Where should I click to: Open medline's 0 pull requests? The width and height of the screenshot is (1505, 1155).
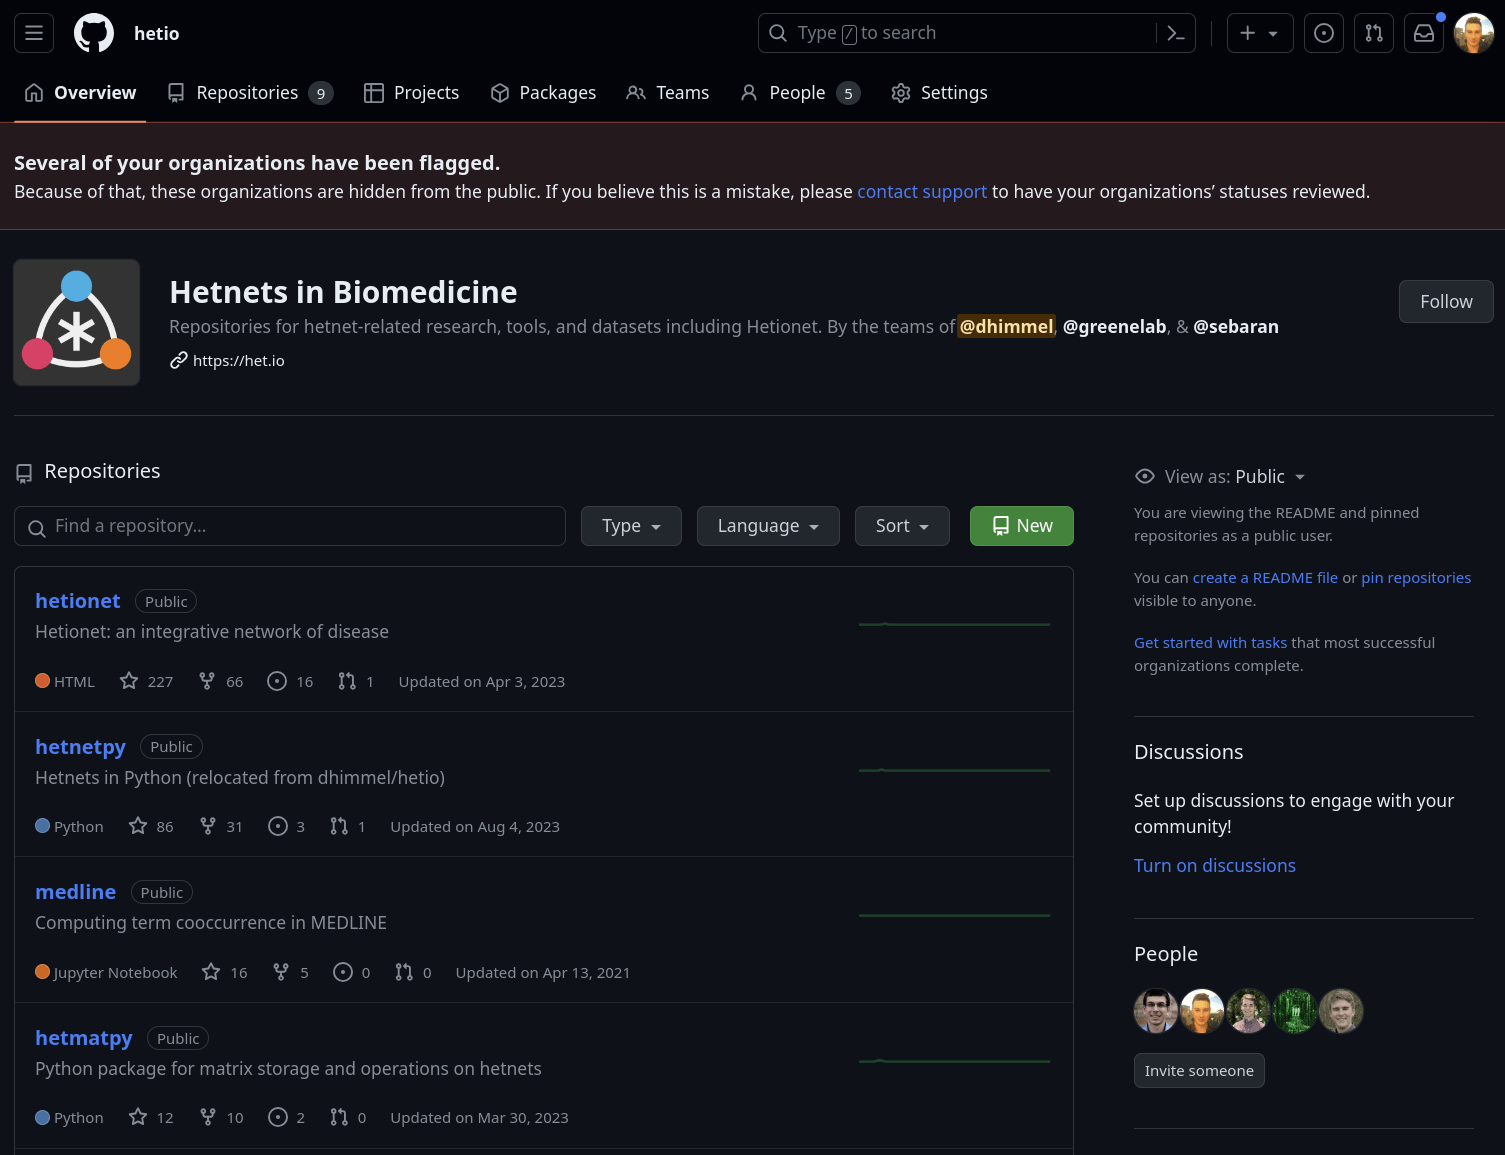[x=413, y=972]
